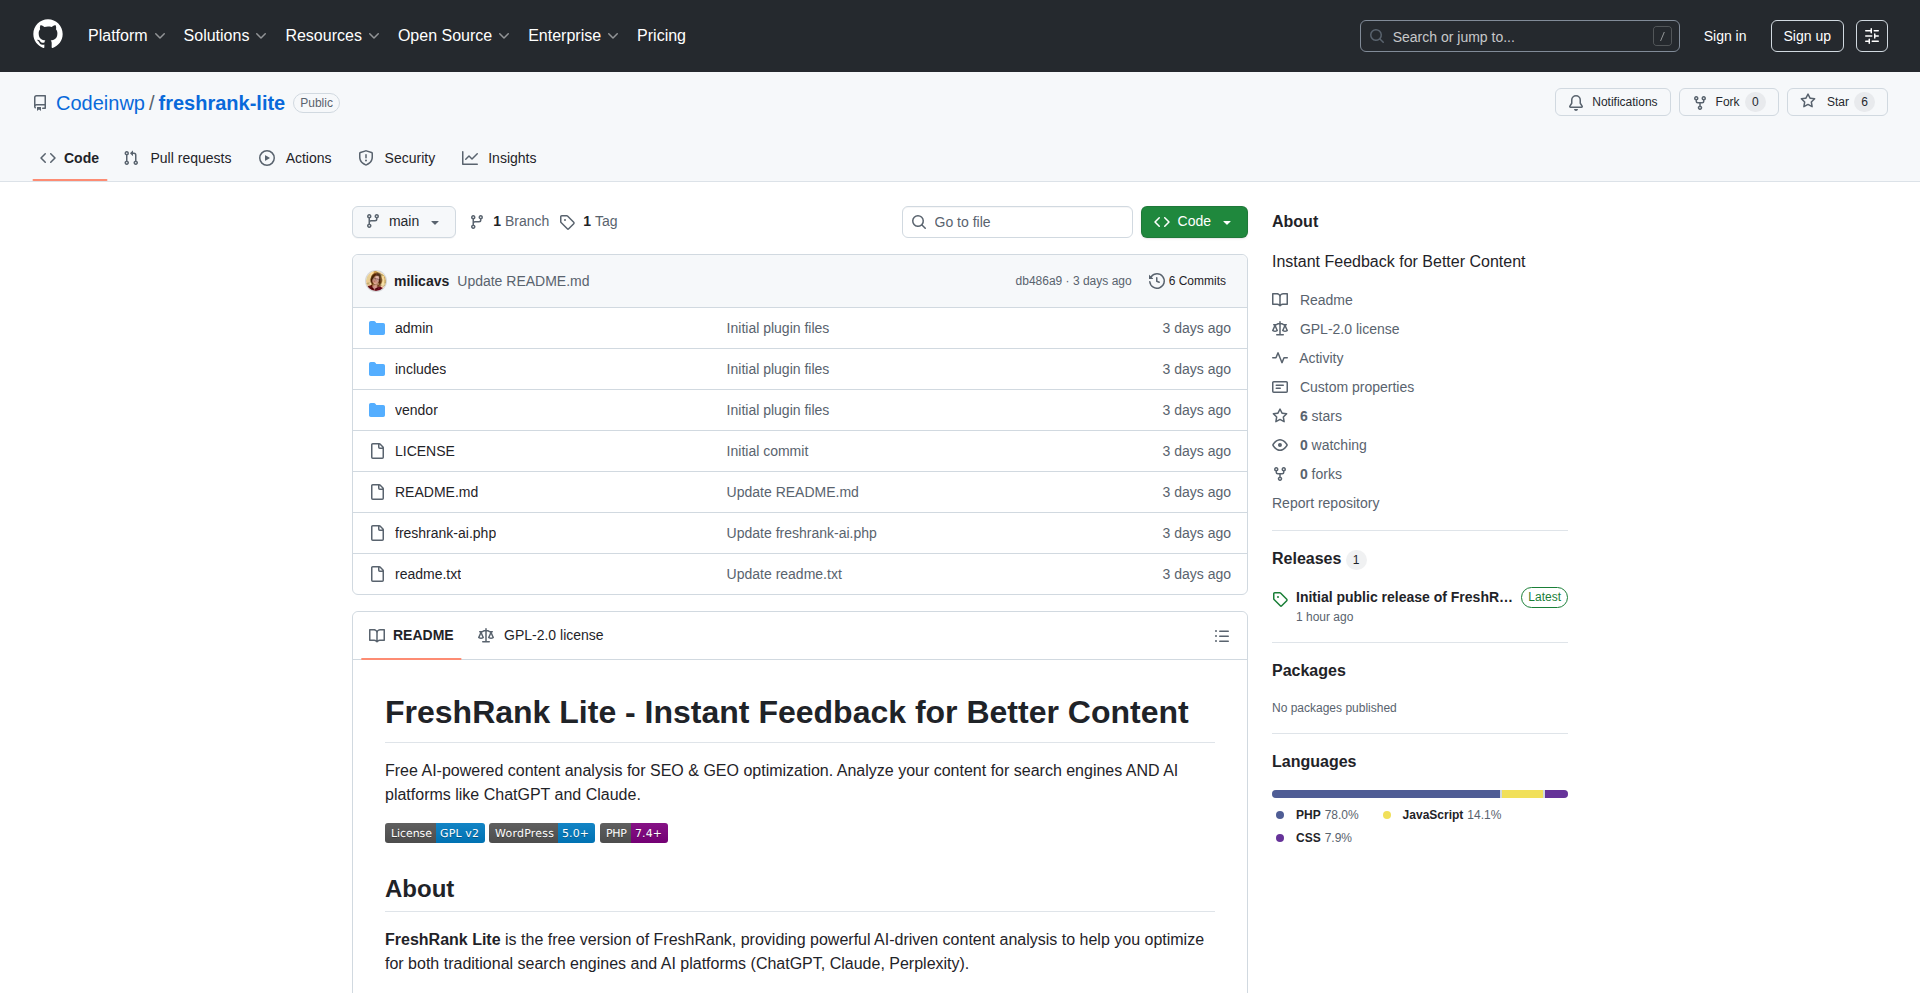Viewport: 1920px width, 993px height.
Task: Click the Readme book icon in About
Action: pos(1280,299)
